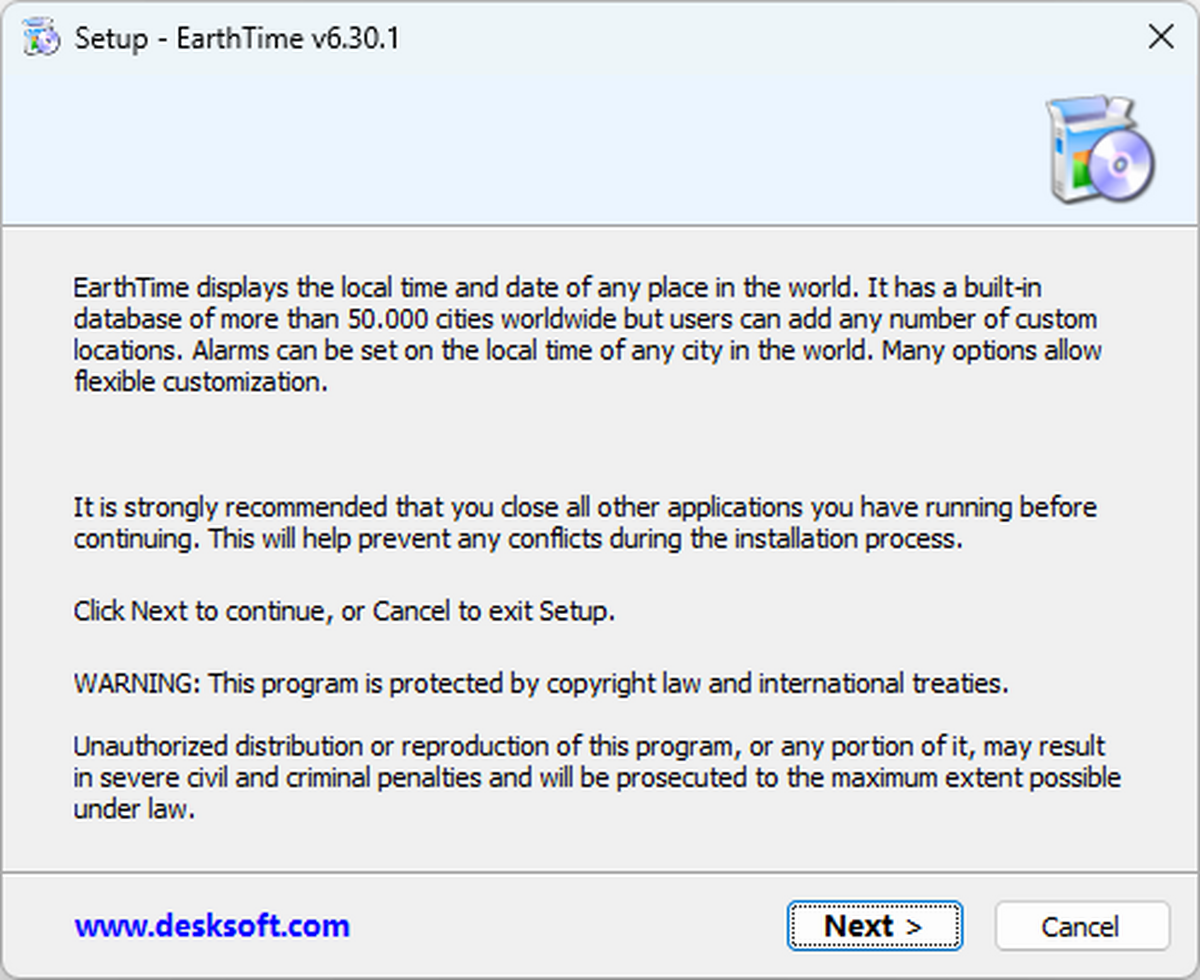Close the EarthTime Setup window
Screen dimensions: 1200x980
[1160, 38]
